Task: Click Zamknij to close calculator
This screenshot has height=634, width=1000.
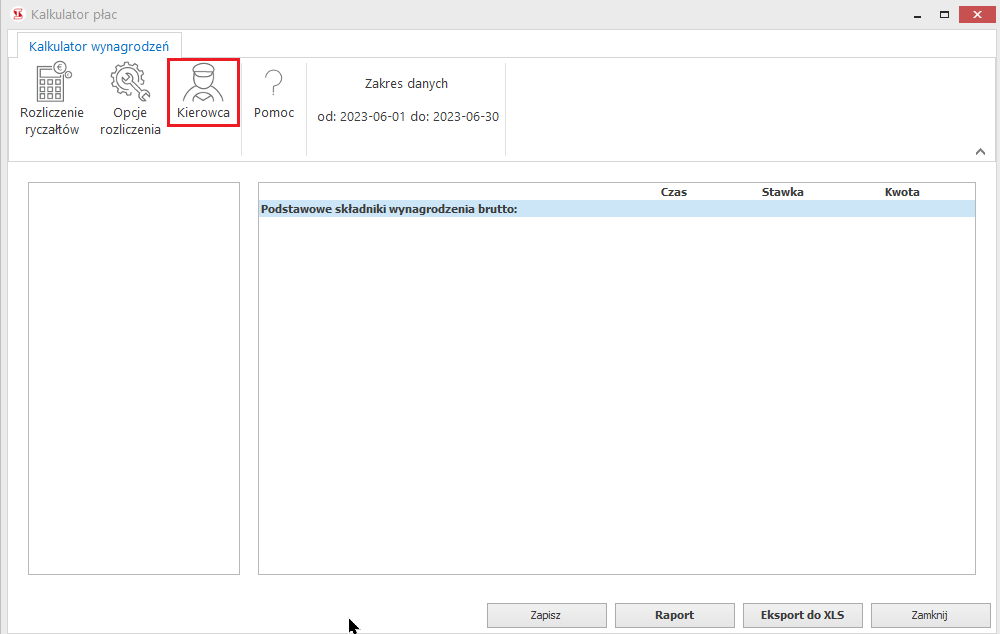Action: pos(930,615)
